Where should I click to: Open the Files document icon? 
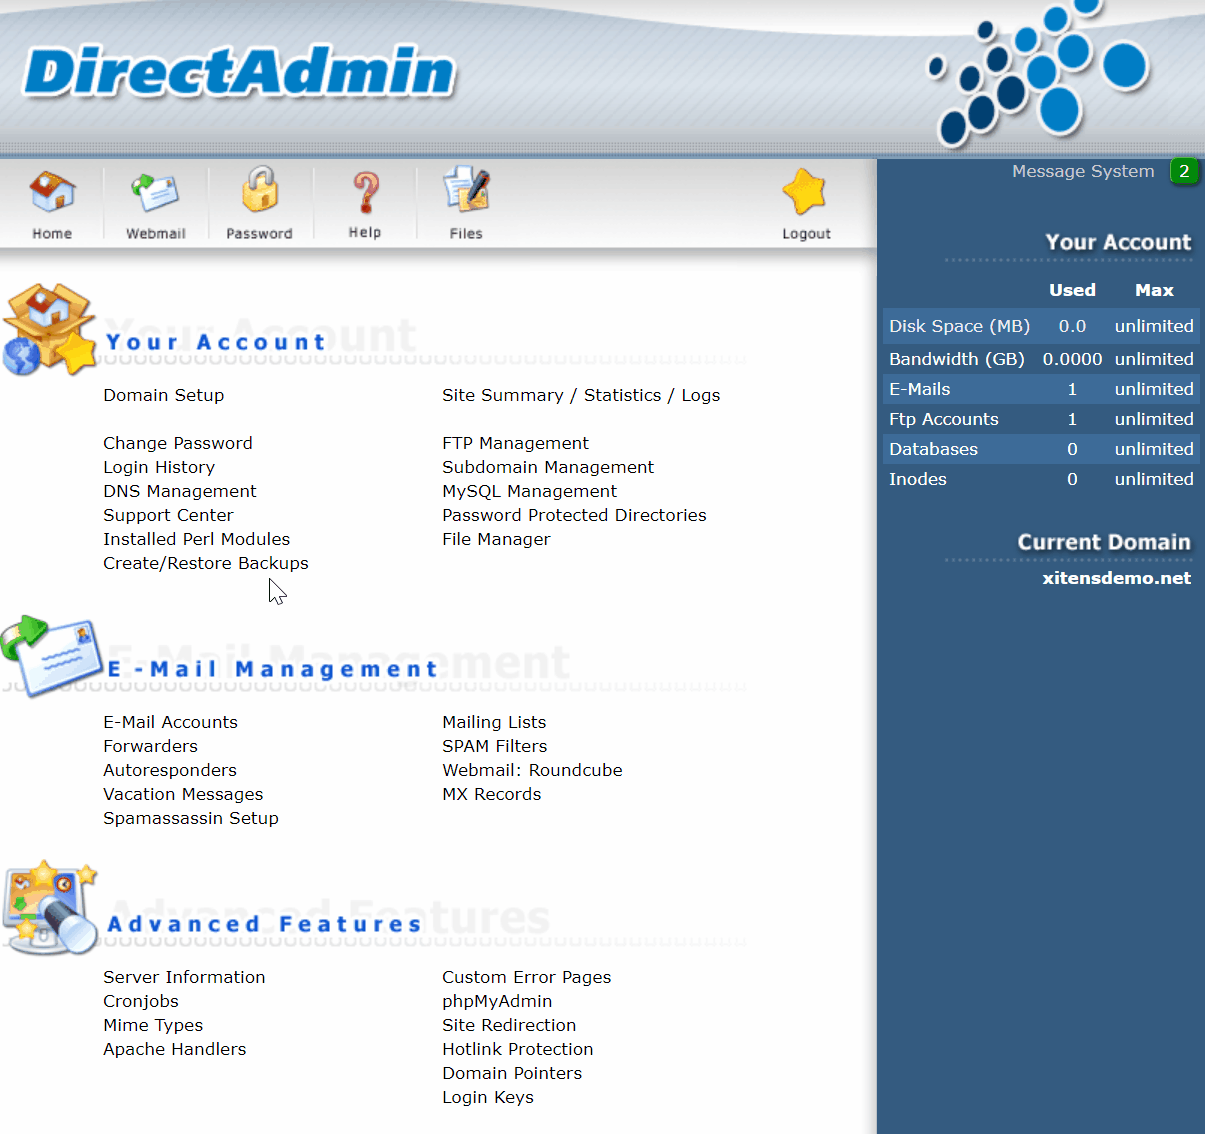[467, 190]
